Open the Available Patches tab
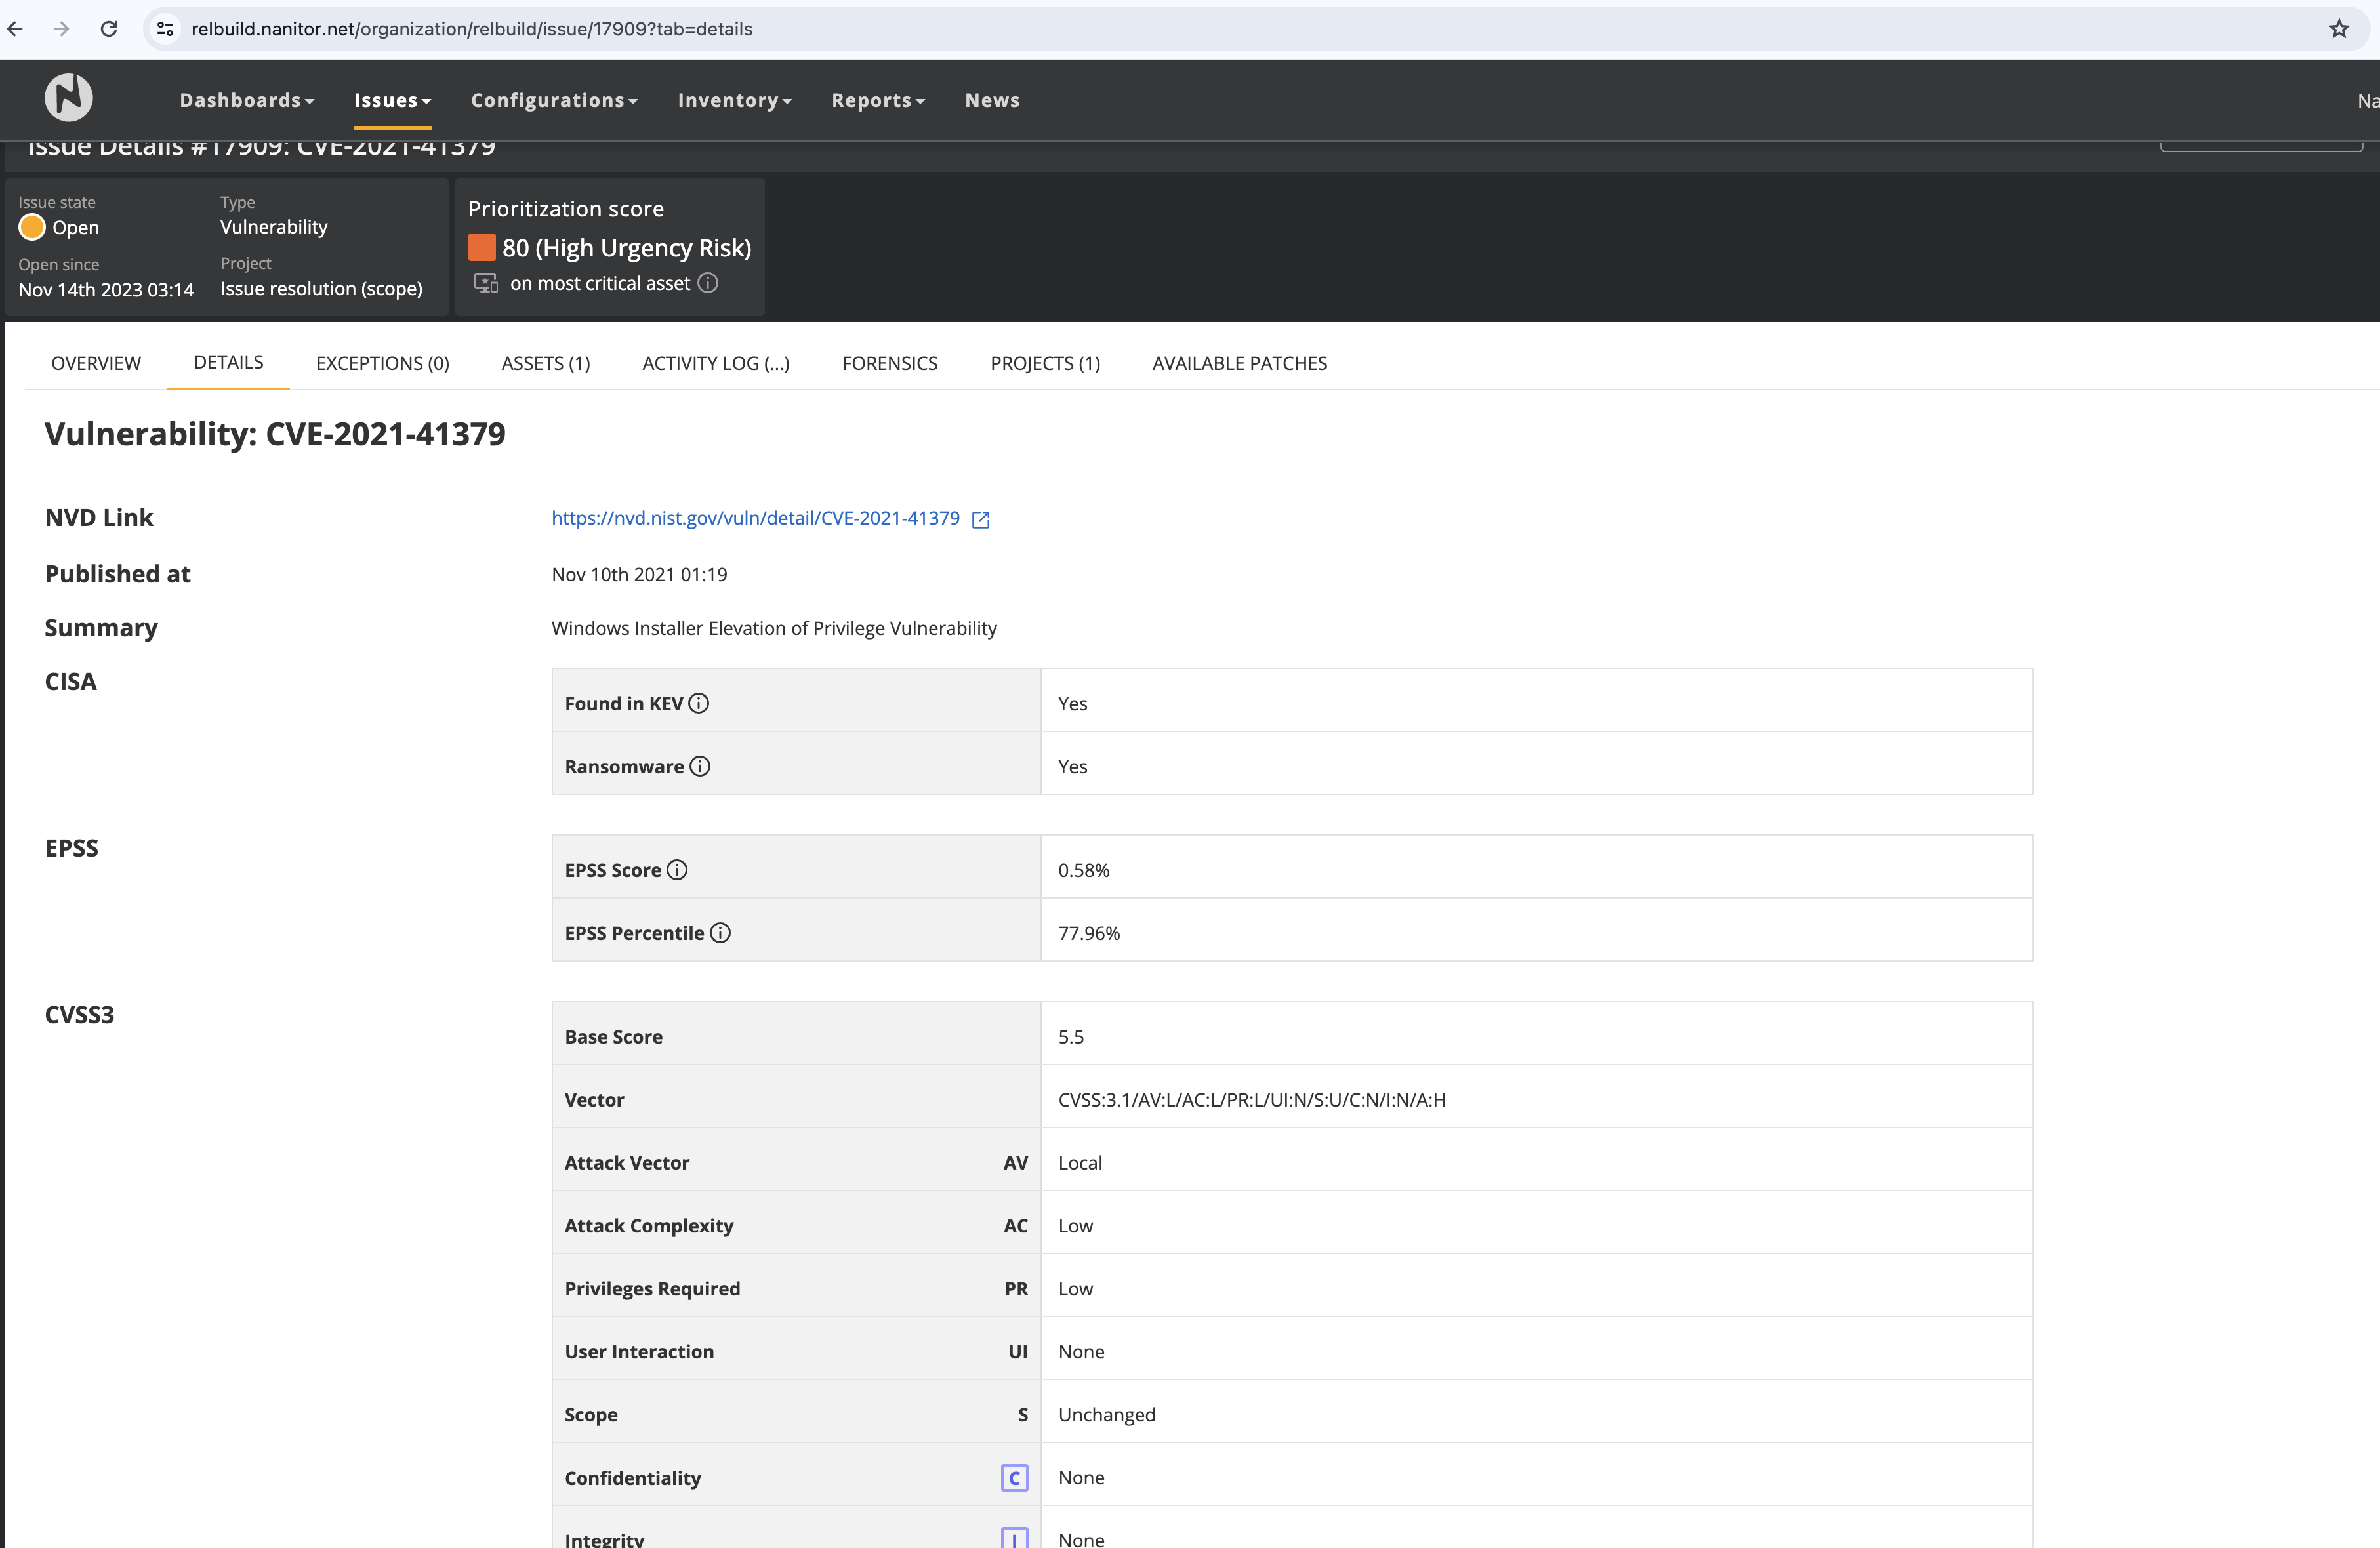Viewport: 2380px width, 1548px height. [1239, 363]
